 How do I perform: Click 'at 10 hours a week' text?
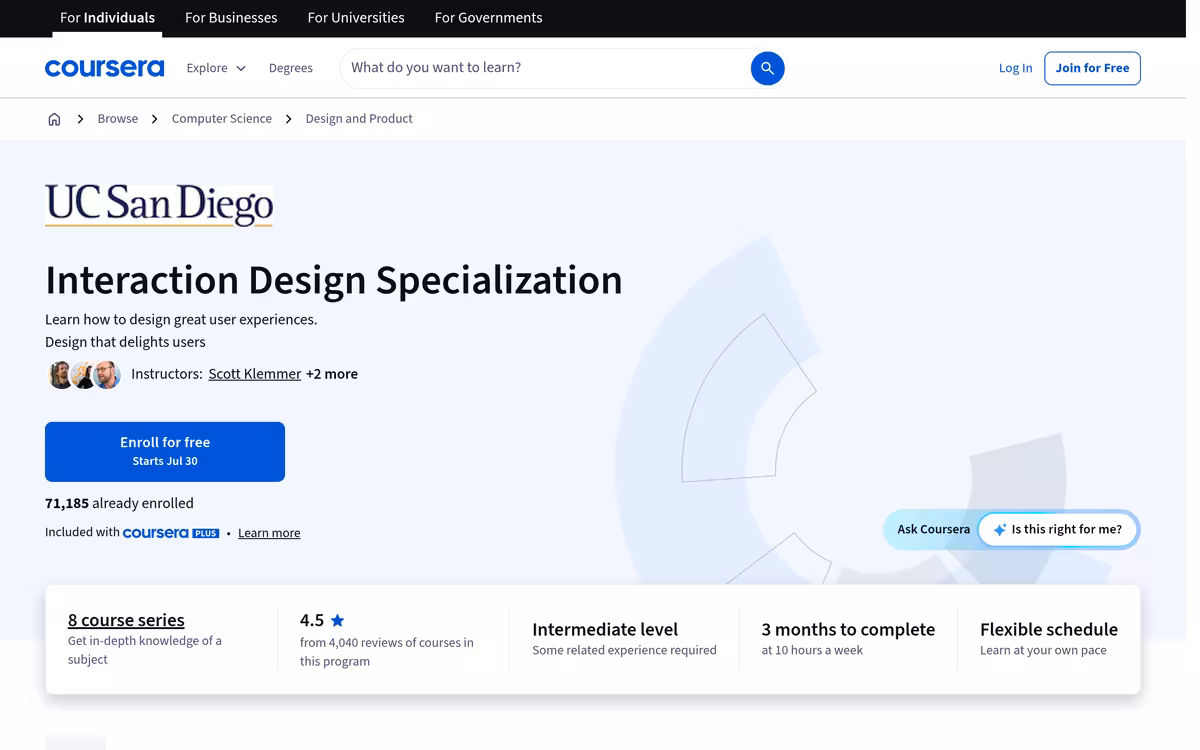coord(812,651)
